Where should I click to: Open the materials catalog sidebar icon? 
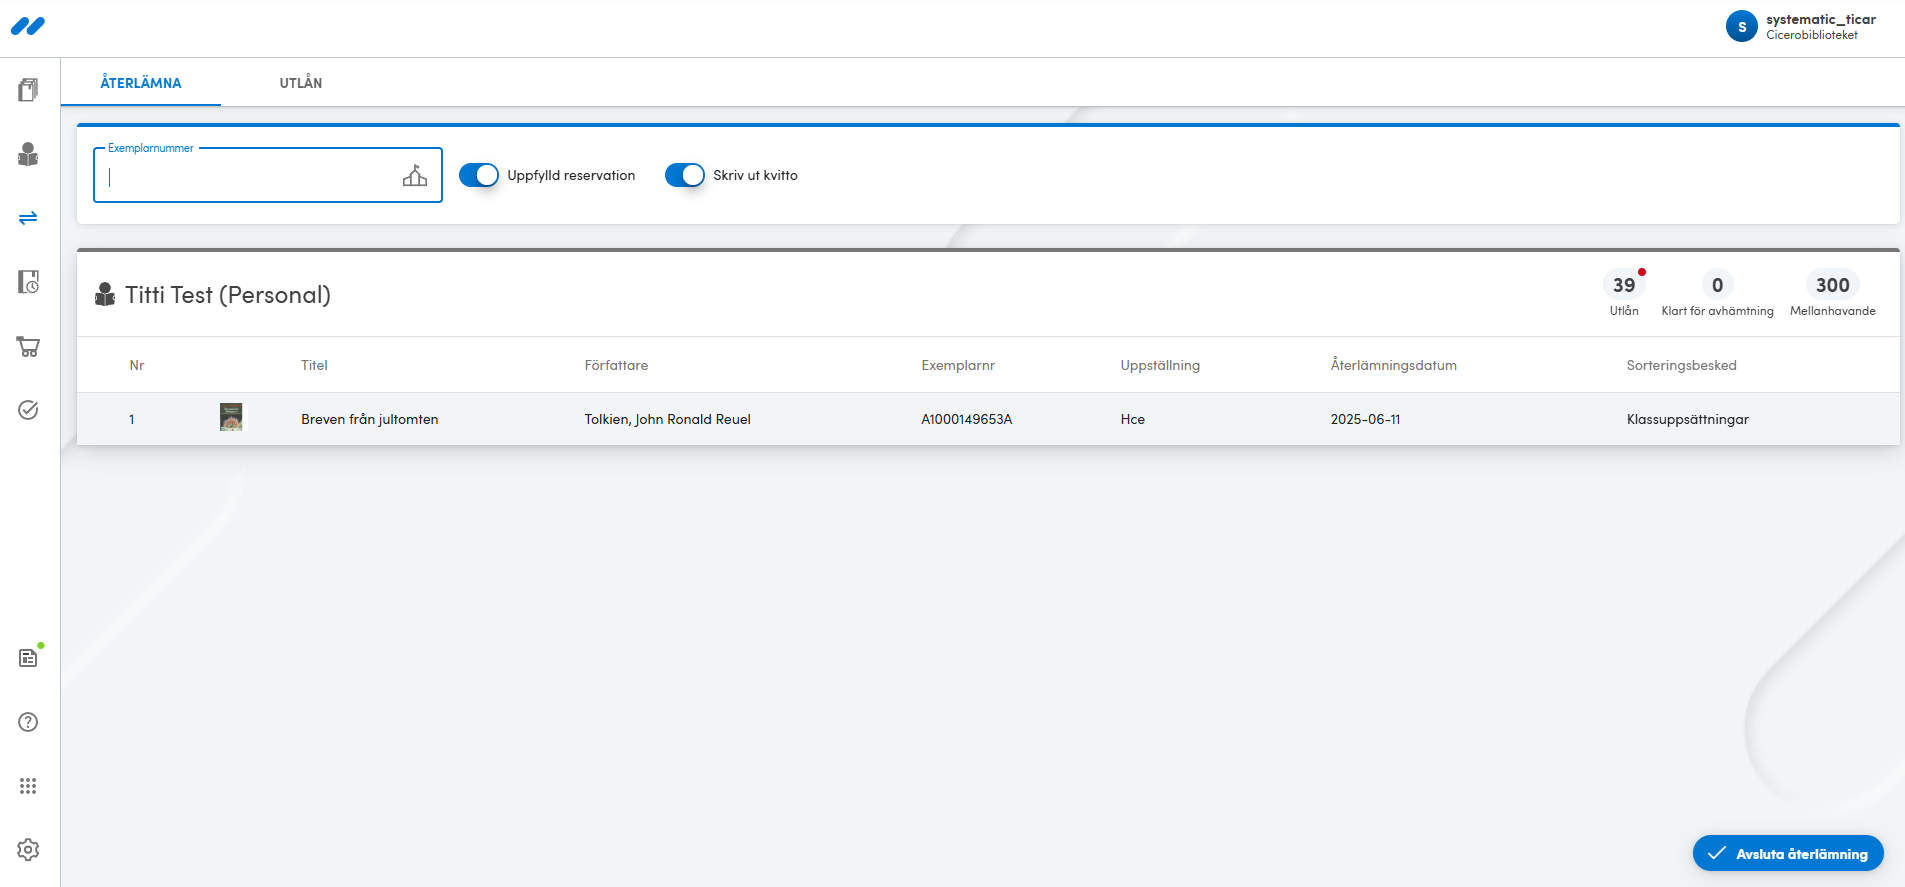pos(28,90)
